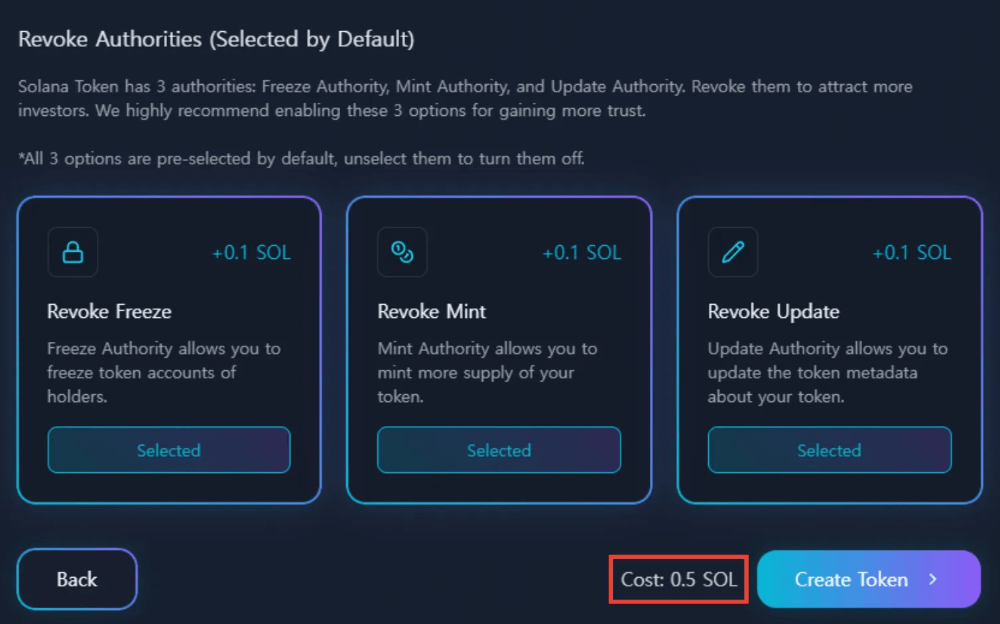The height and width of the screenshot is (624, 1000).
Task: Click the +0.1 SOL price on Revoke Update
Action: click(x=911, y=253)
